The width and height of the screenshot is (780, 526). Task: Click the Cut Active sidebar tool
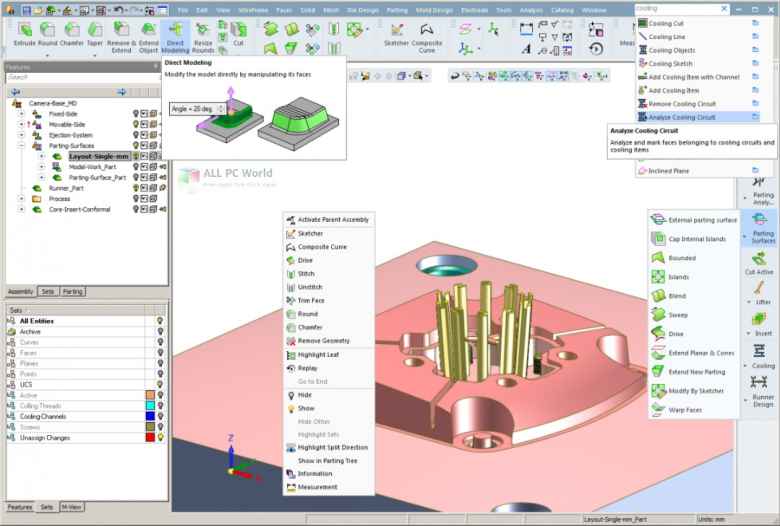(x=760, y=258)
